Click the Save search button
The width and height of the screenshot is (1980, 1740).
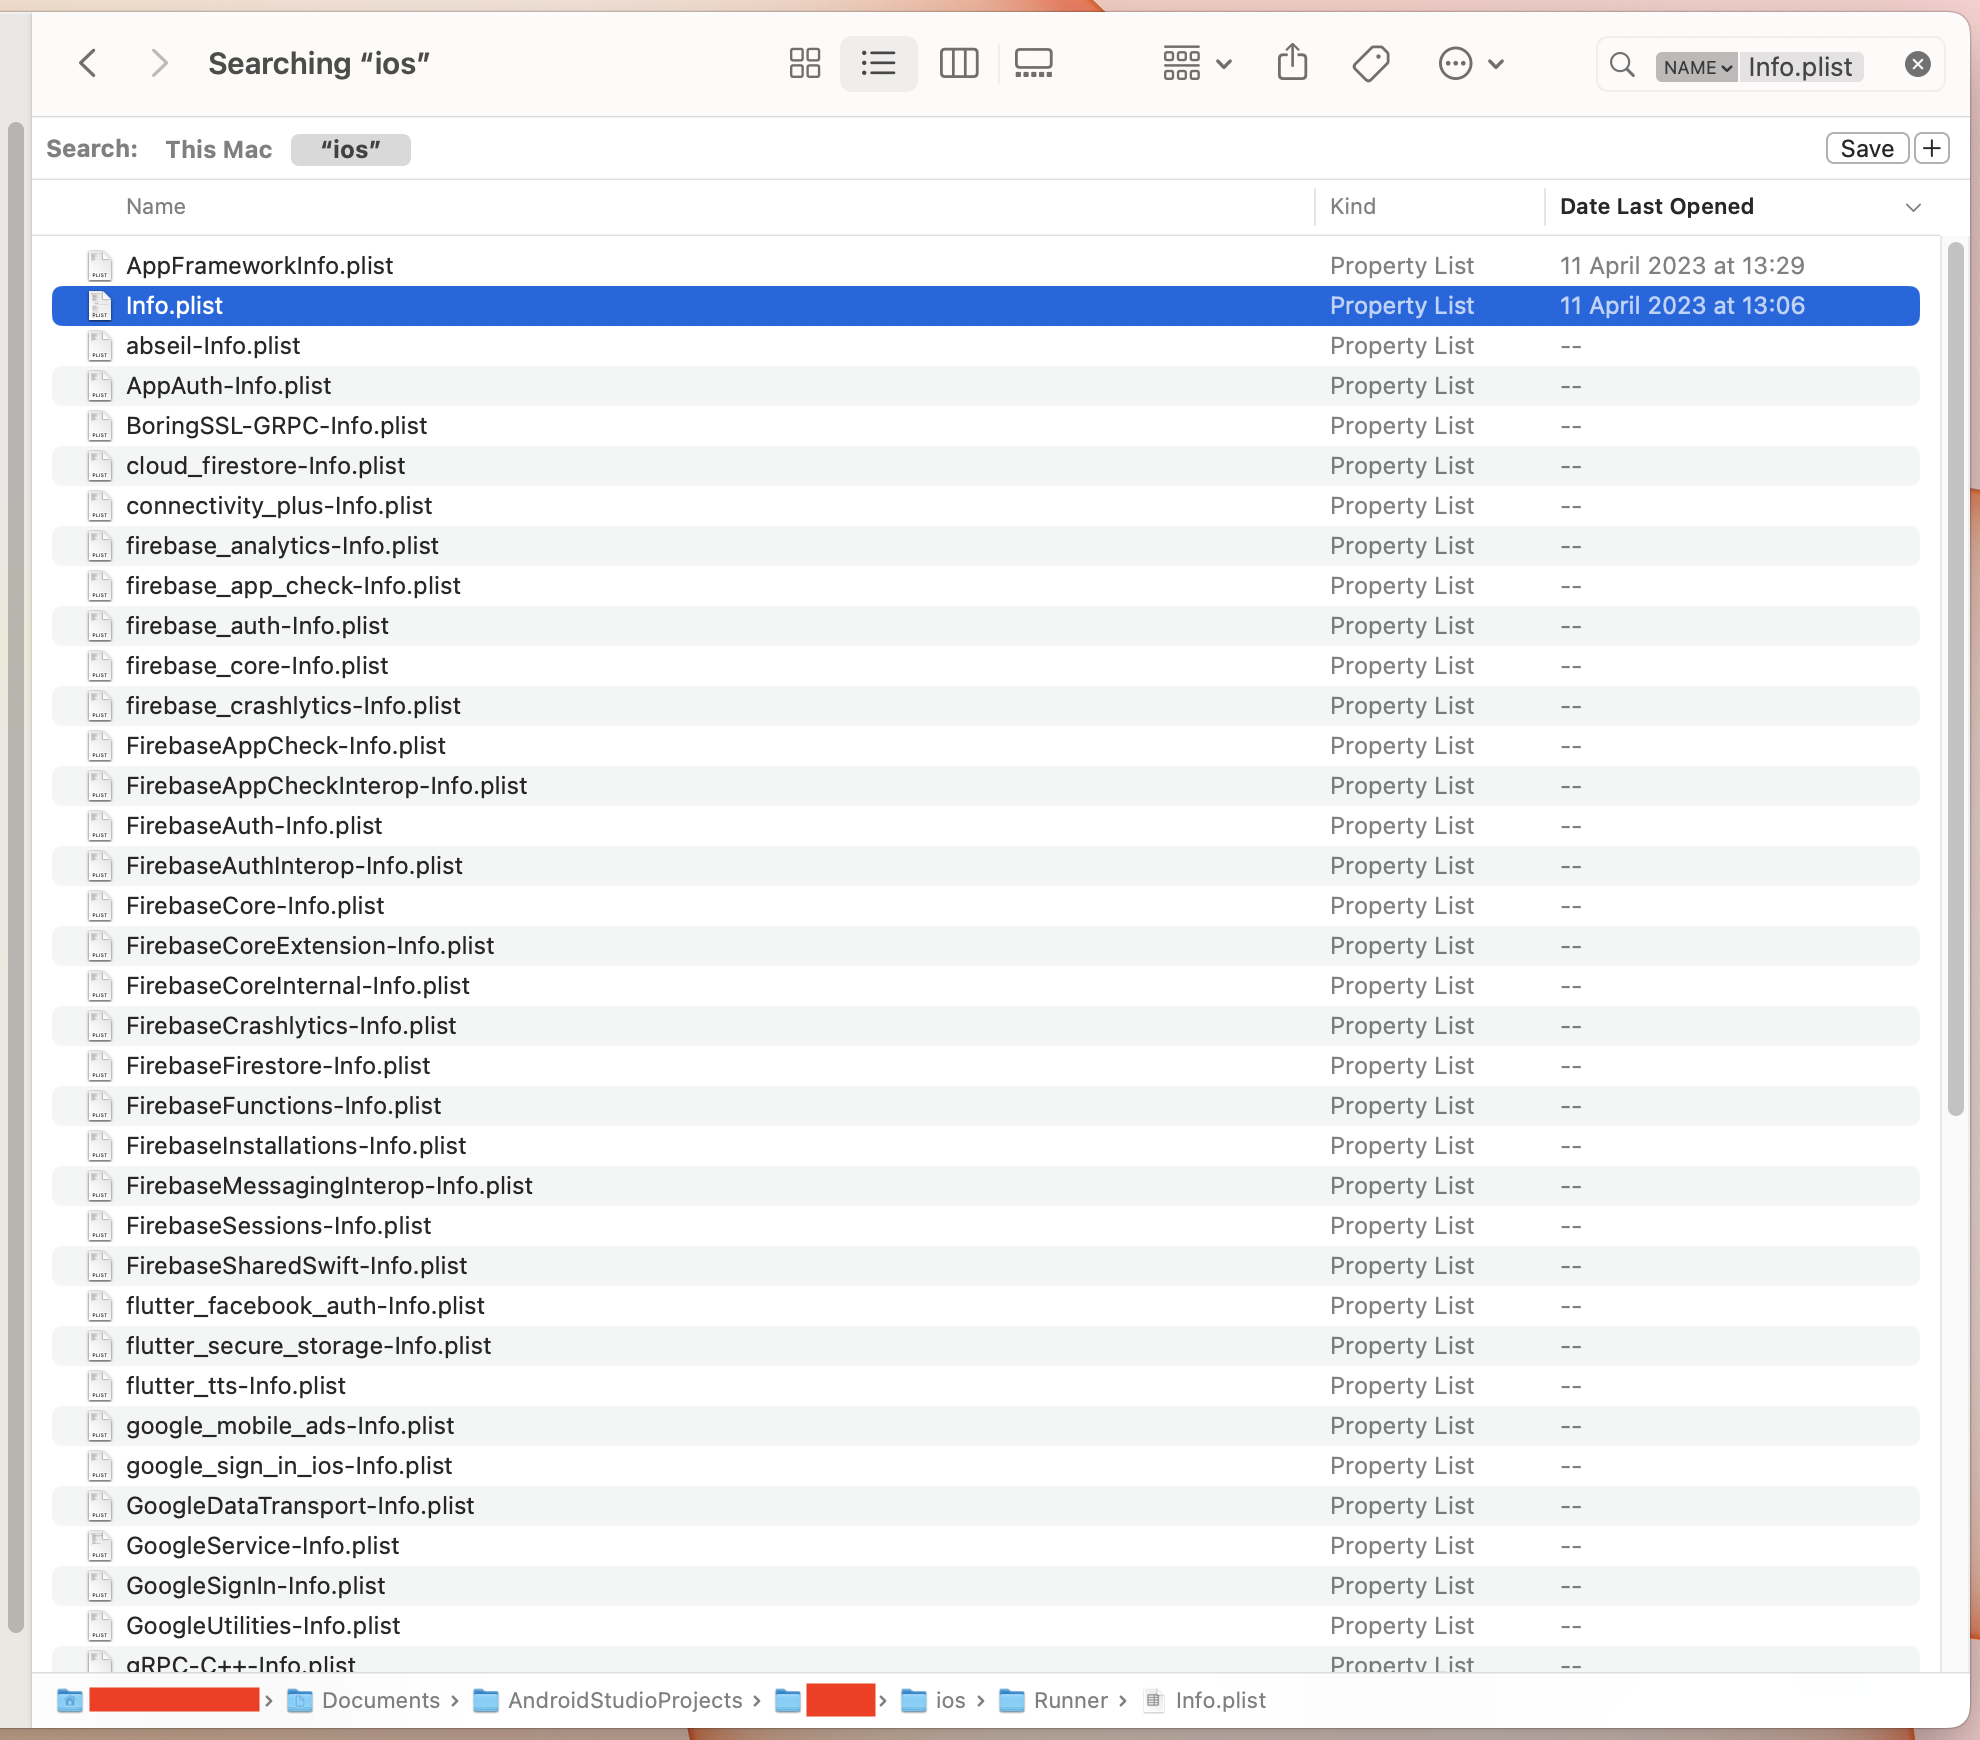click(1866, 149)
